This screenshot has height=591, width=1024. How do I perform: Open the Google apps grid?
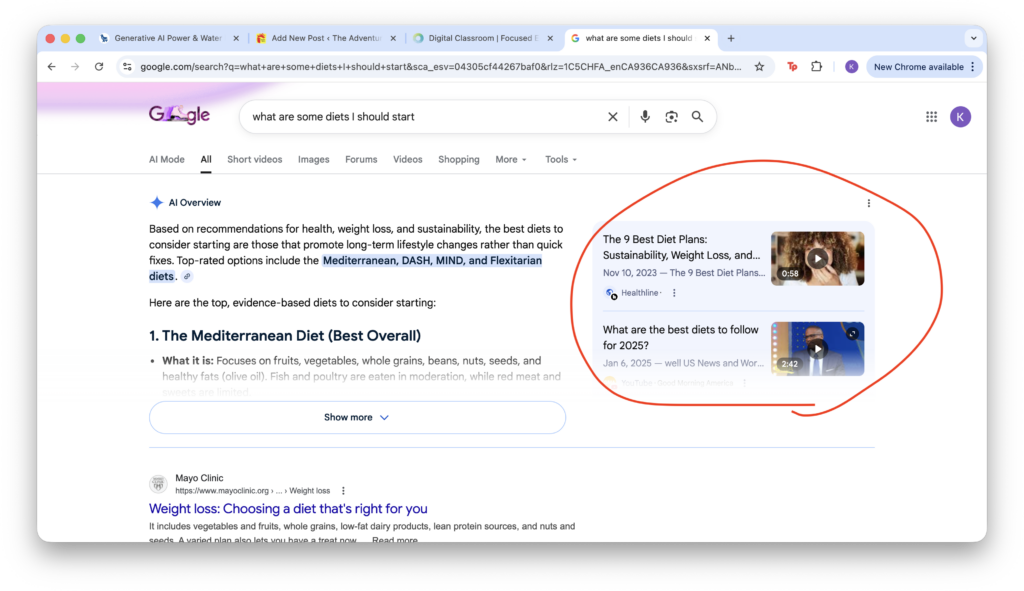tap(931, 117)
